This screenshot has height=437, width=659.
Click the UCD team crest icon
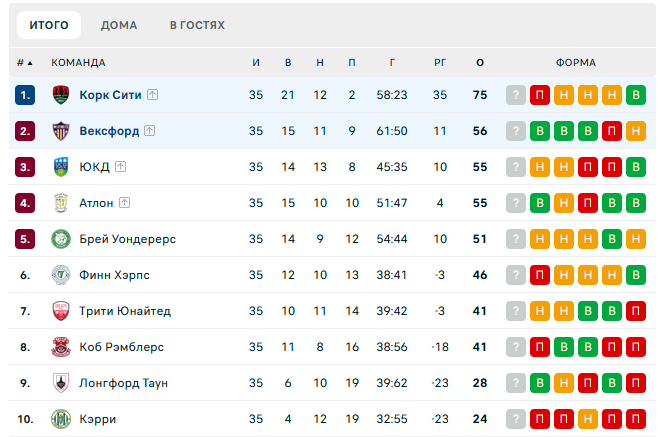coord(60,167)
